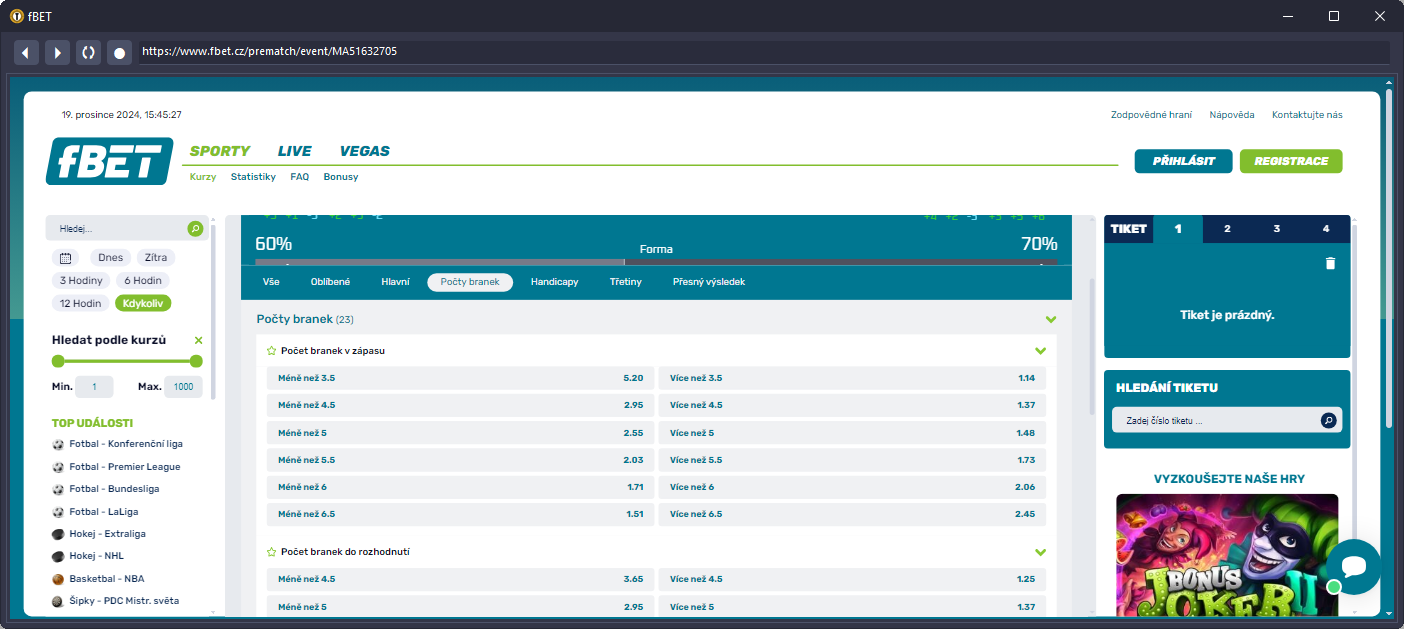Collapse the 'Počet branek do rozhodnutí' market chevron

tap(1041, 552)
